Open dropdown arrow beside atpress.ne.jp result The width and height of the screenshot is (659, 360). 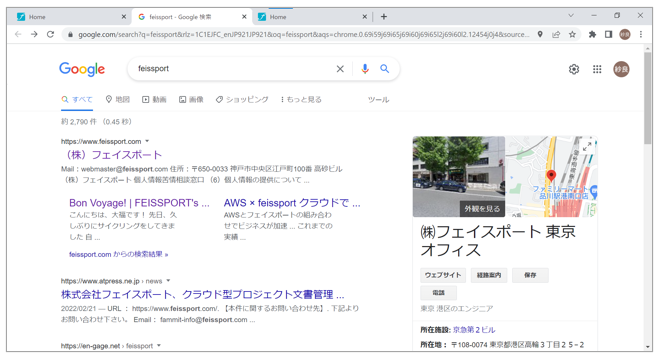(x=168, y=281)
